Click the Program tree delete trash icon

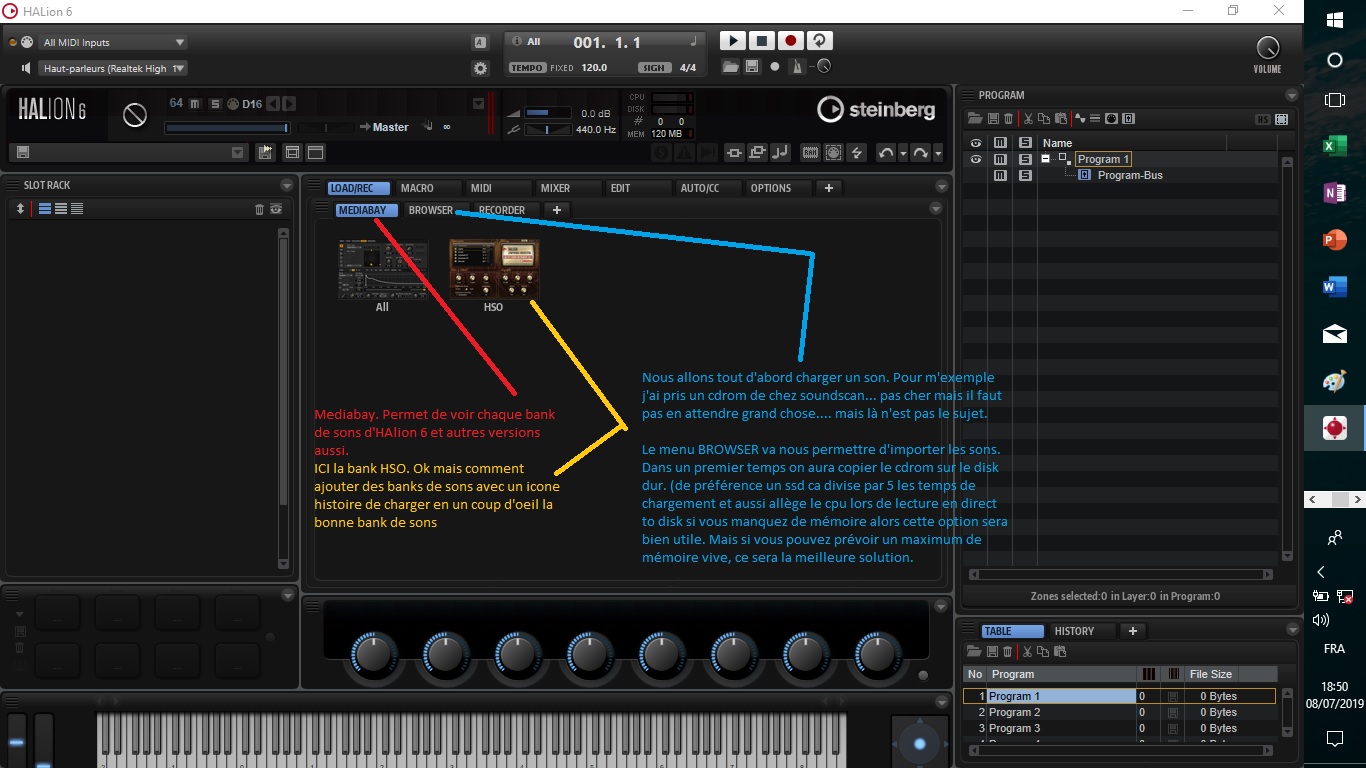pos(1008,119)
